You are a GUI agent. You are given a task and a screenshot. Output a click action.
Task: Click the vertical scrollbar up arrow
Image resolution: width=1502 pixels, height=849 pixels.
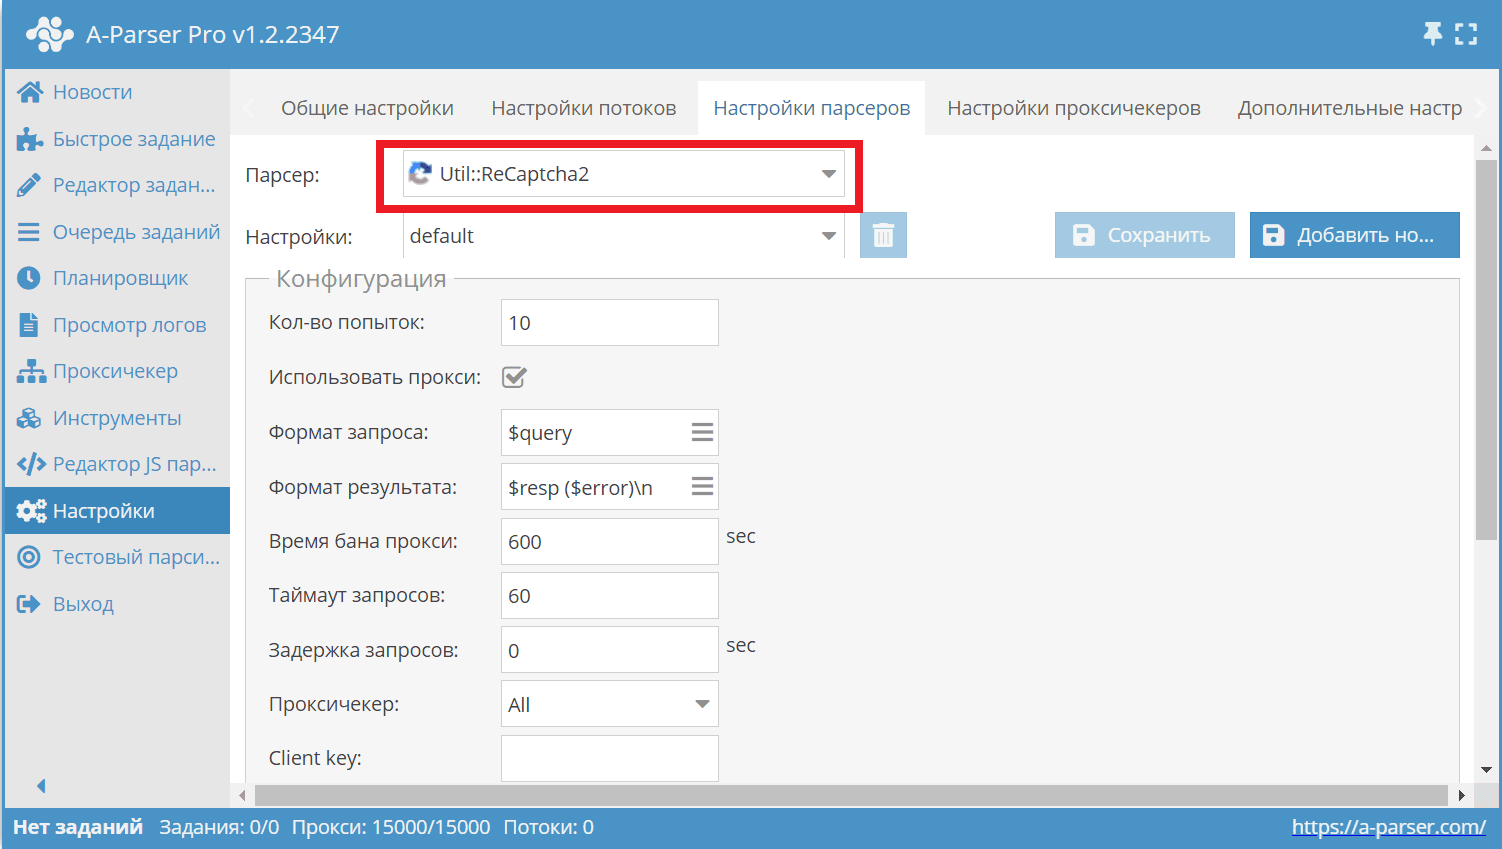coord(1486,149)
